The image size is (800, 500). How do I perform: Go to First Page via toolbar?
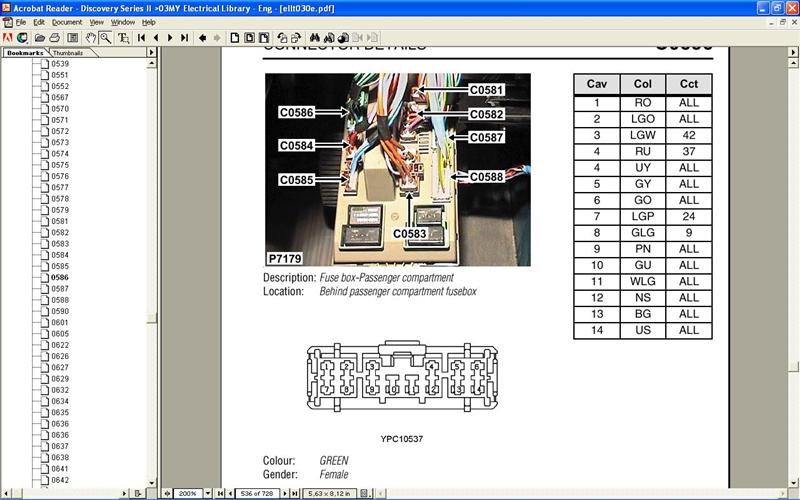point(141,38)
